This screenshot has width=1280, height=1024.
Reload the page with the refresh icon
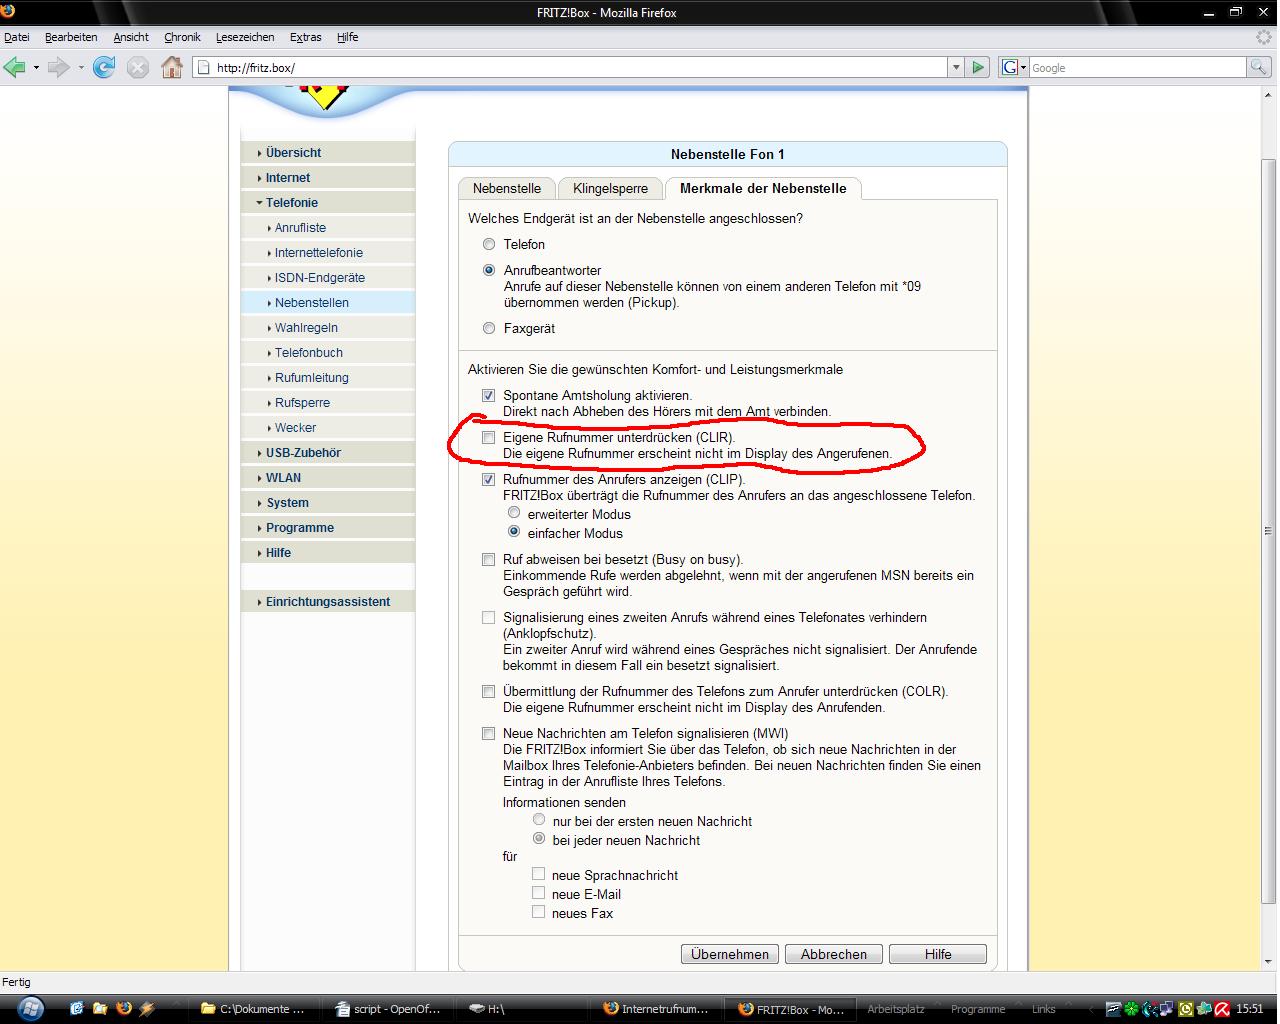click(103, 67)
